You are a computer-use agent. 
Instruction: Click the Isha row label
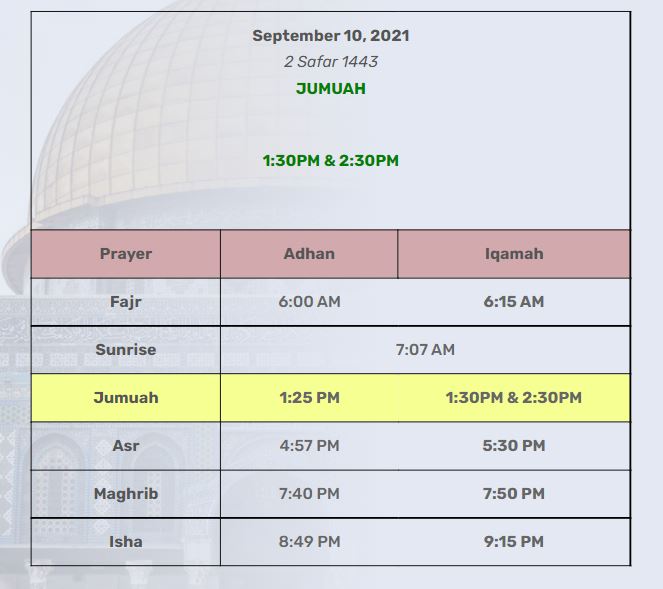coord(126,542)
